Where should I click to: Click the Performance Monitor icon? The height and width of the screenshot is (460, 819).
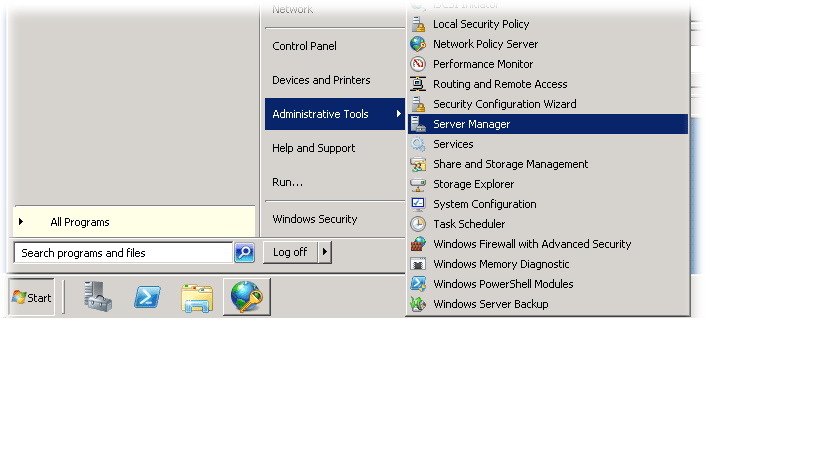point(418,64)
